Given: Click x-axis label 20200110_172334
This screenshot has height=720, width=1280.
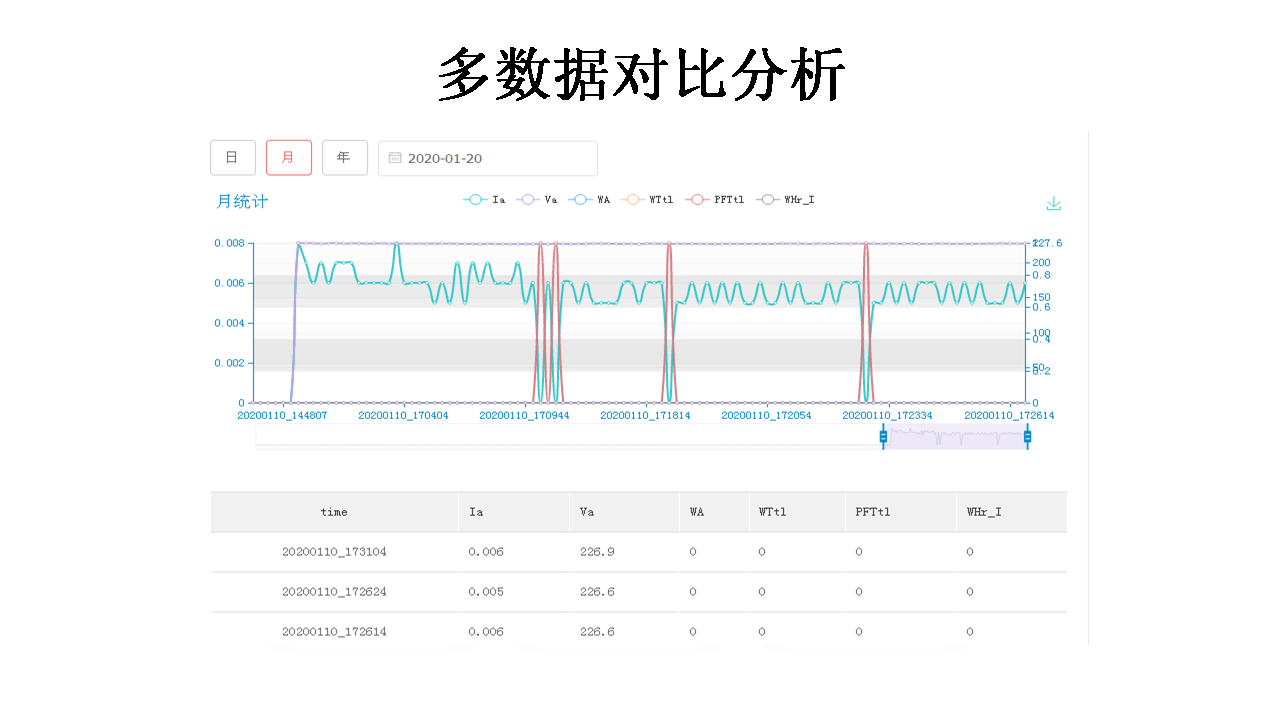Looking at the screenshot, I should click(x=887, y=415).
